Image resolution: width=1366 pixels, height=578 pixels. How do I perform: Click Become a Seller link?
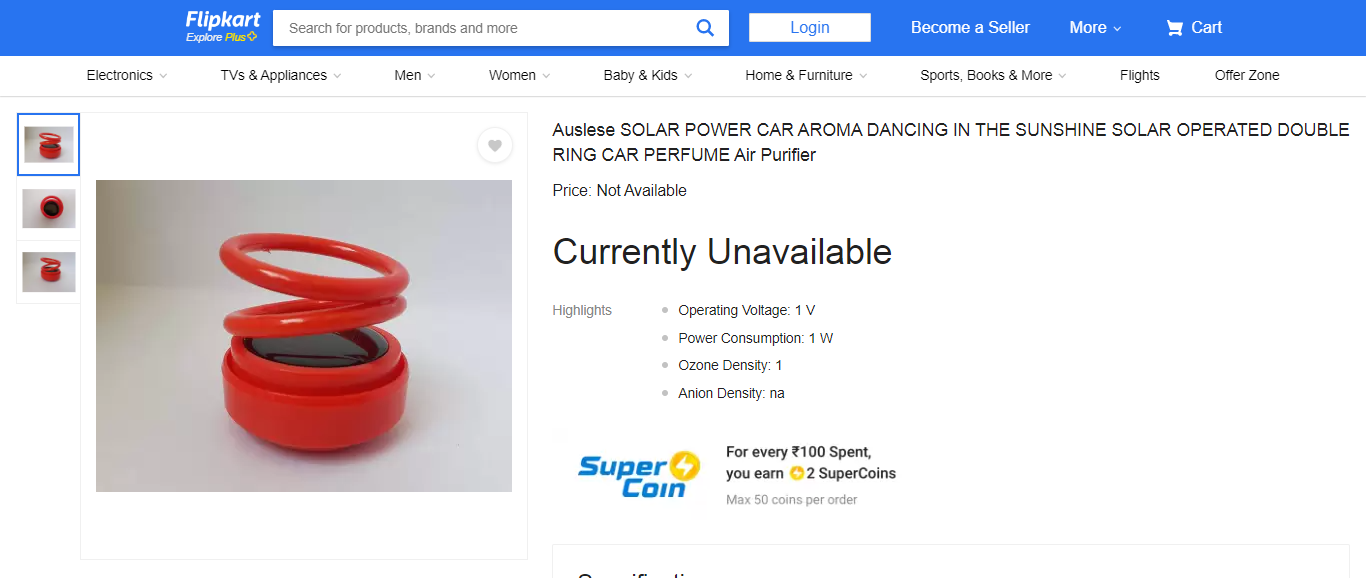point(969,28)
